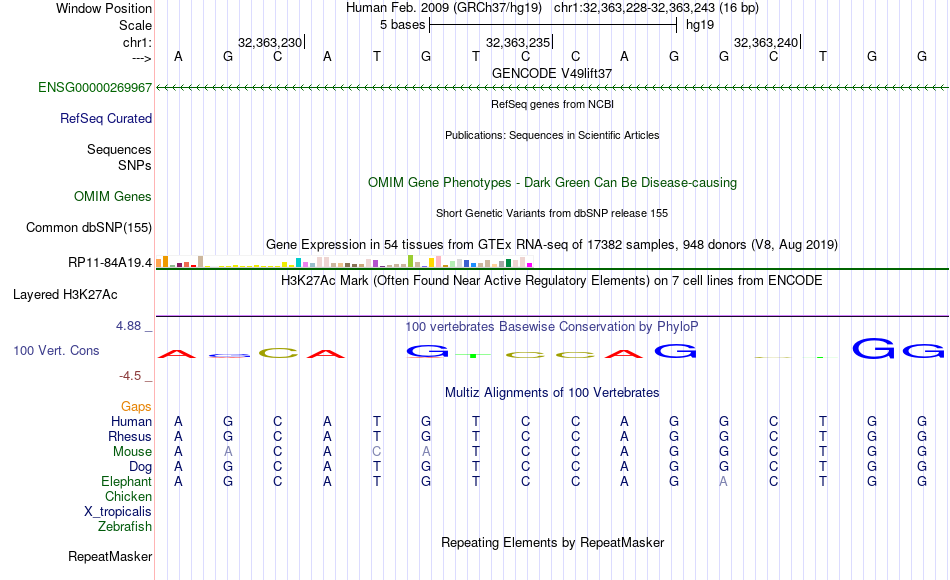The height and width of the screenshot is (580, 950).
Task: Select the Human species label
Action: pyautogui.click(x=131, y=421)
